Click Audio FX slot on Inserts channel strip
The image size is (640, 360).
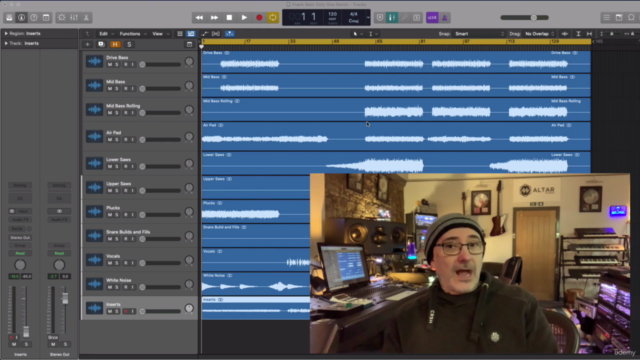pos(20,220)
